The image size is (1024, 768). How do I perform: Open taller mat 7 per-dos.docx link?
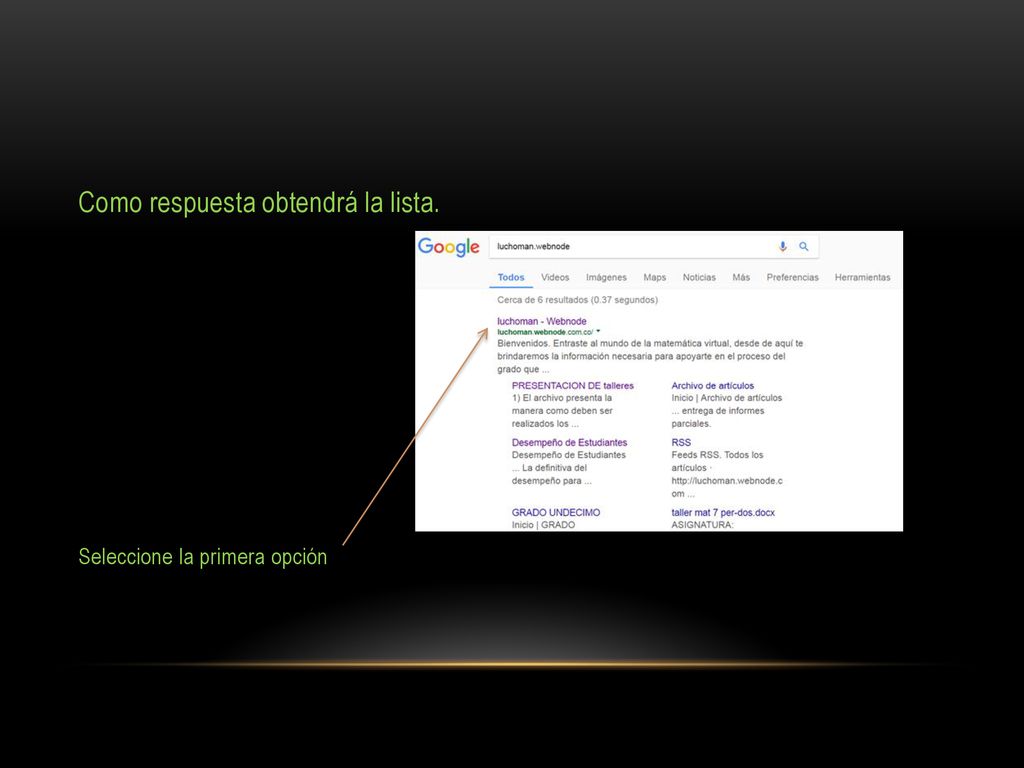(x=723, y=512)
